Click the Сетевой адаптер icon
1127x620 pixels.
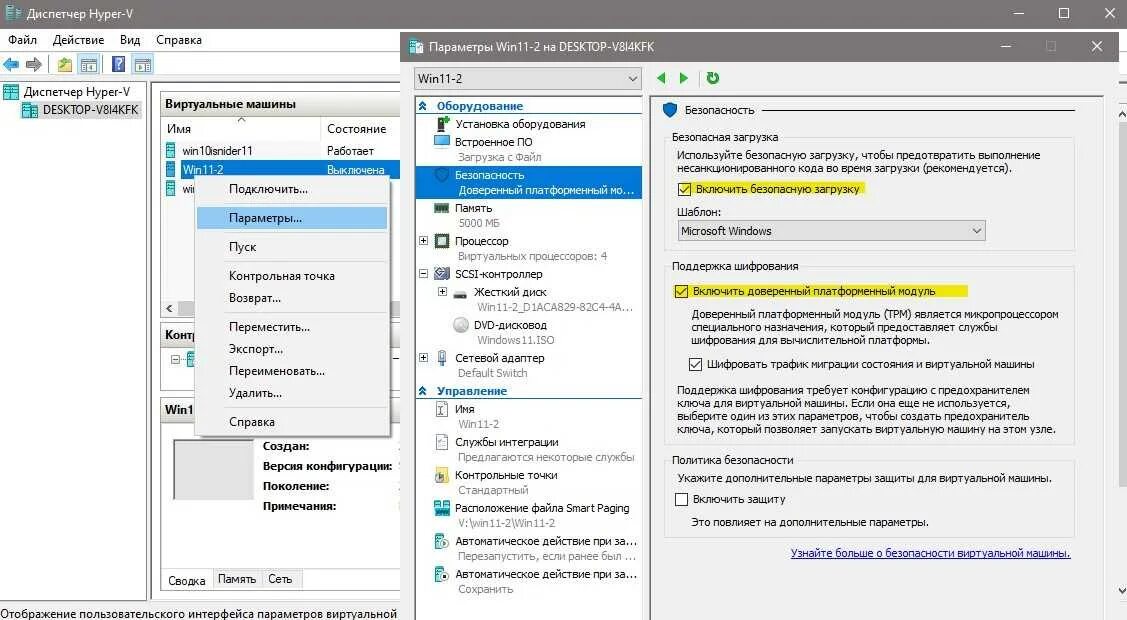point(442,358)
